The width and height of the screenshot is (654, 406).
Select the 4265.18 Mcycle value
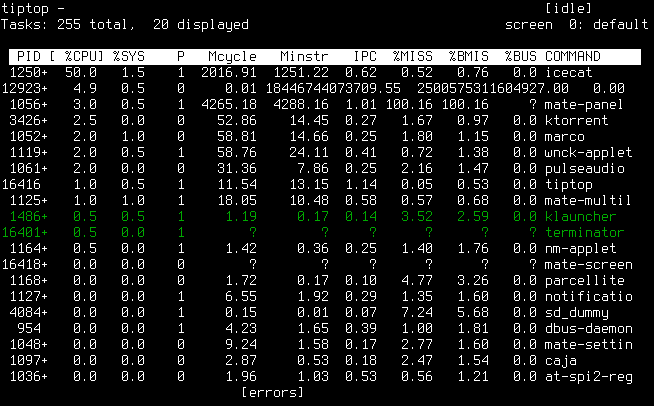point(229,105)
